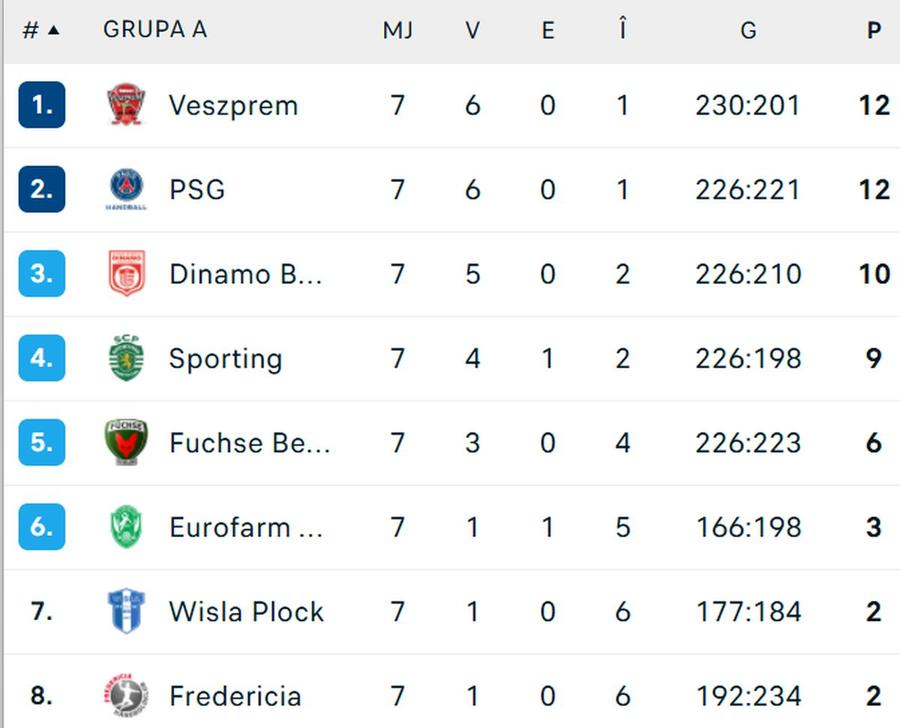The width and height of the screenshot is (900, 728).
Task: Select the E draws column header
Action: [x=548, y=30]
